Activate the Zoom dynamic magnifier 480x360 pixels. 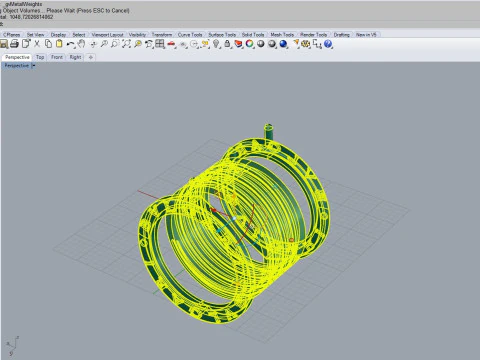[104, 44]
